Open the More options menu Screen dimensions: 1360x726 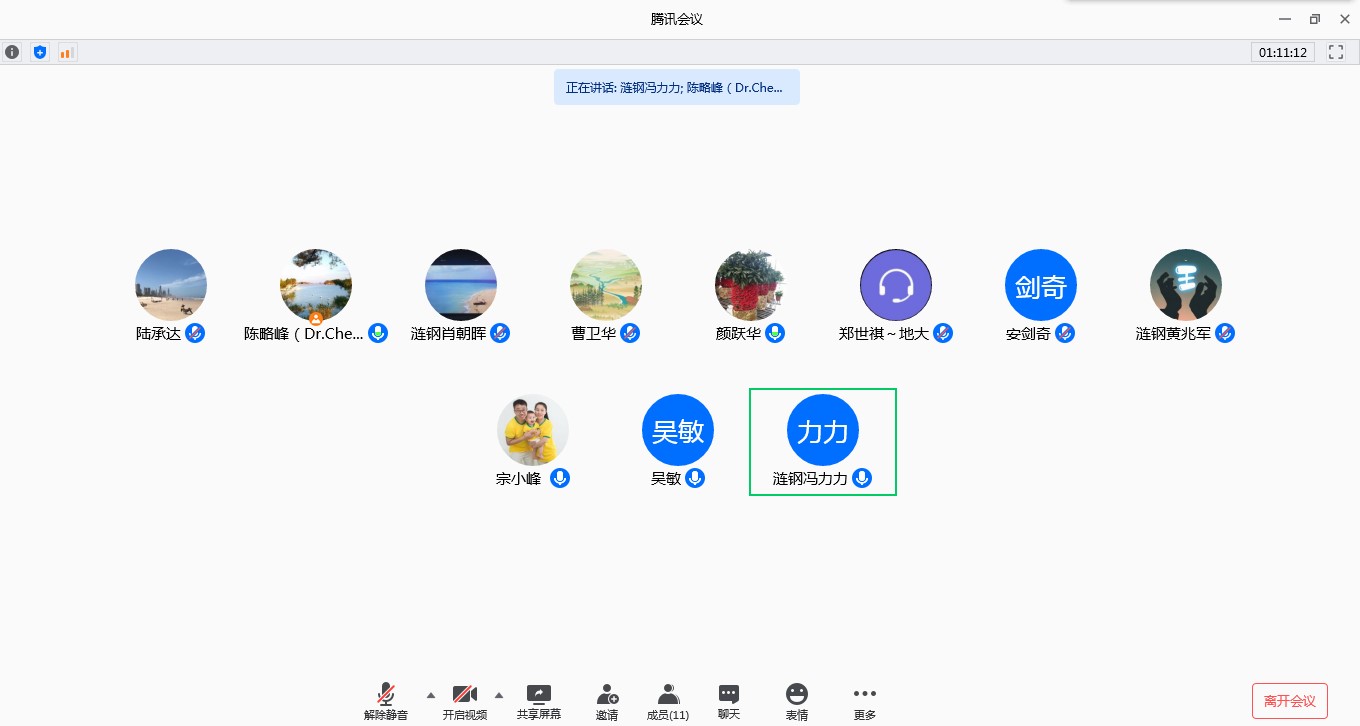coord(865,701)
